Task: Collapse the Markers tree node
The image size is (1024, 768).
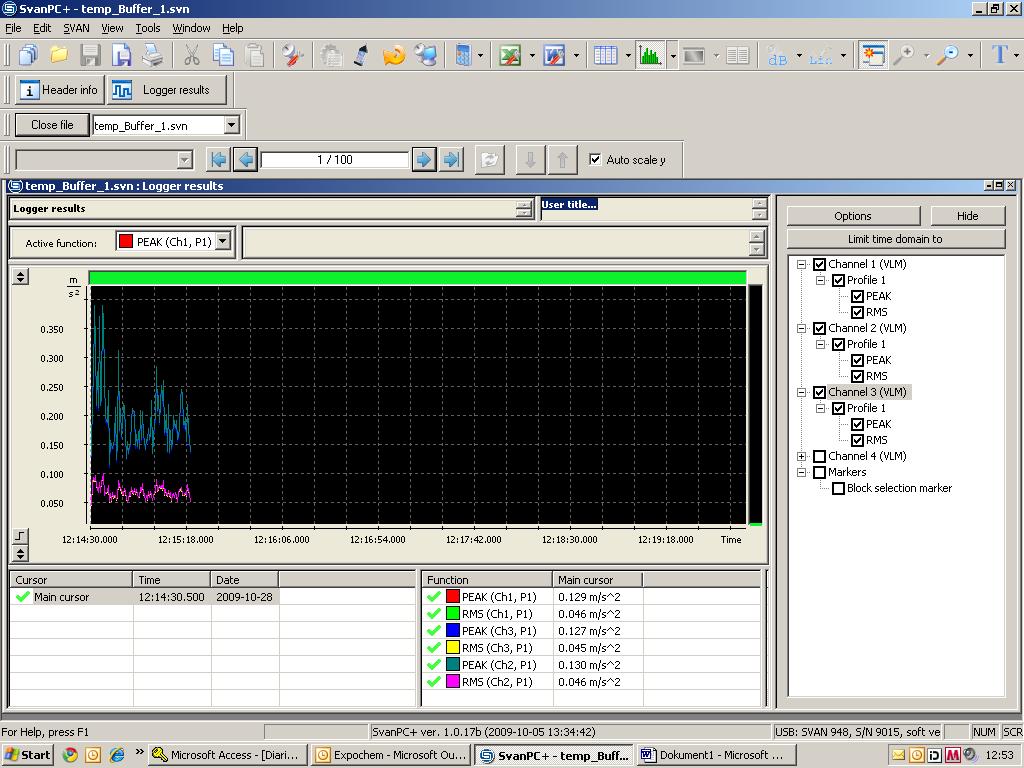Action: pyautogui.click(x=801, y=472)
